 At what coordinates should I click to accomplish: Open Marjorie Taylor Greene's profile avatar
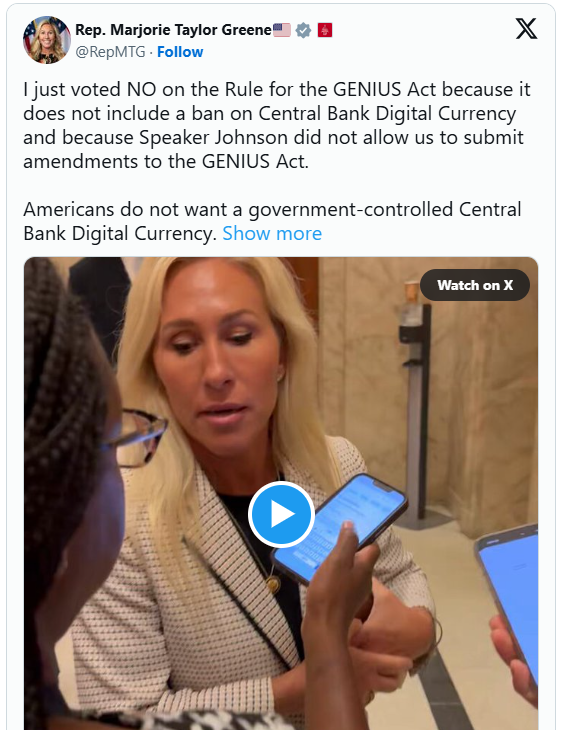[x=47, y=40]
